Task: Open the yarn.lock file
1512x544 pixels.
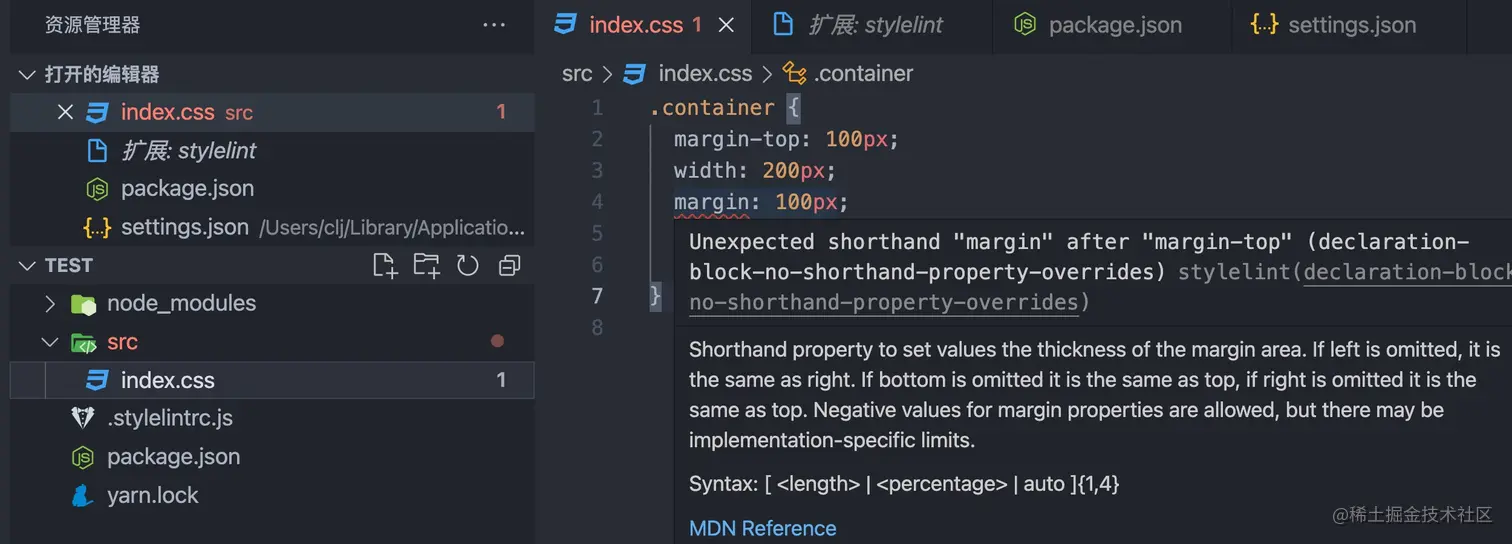Action: (x=272, y=495)
